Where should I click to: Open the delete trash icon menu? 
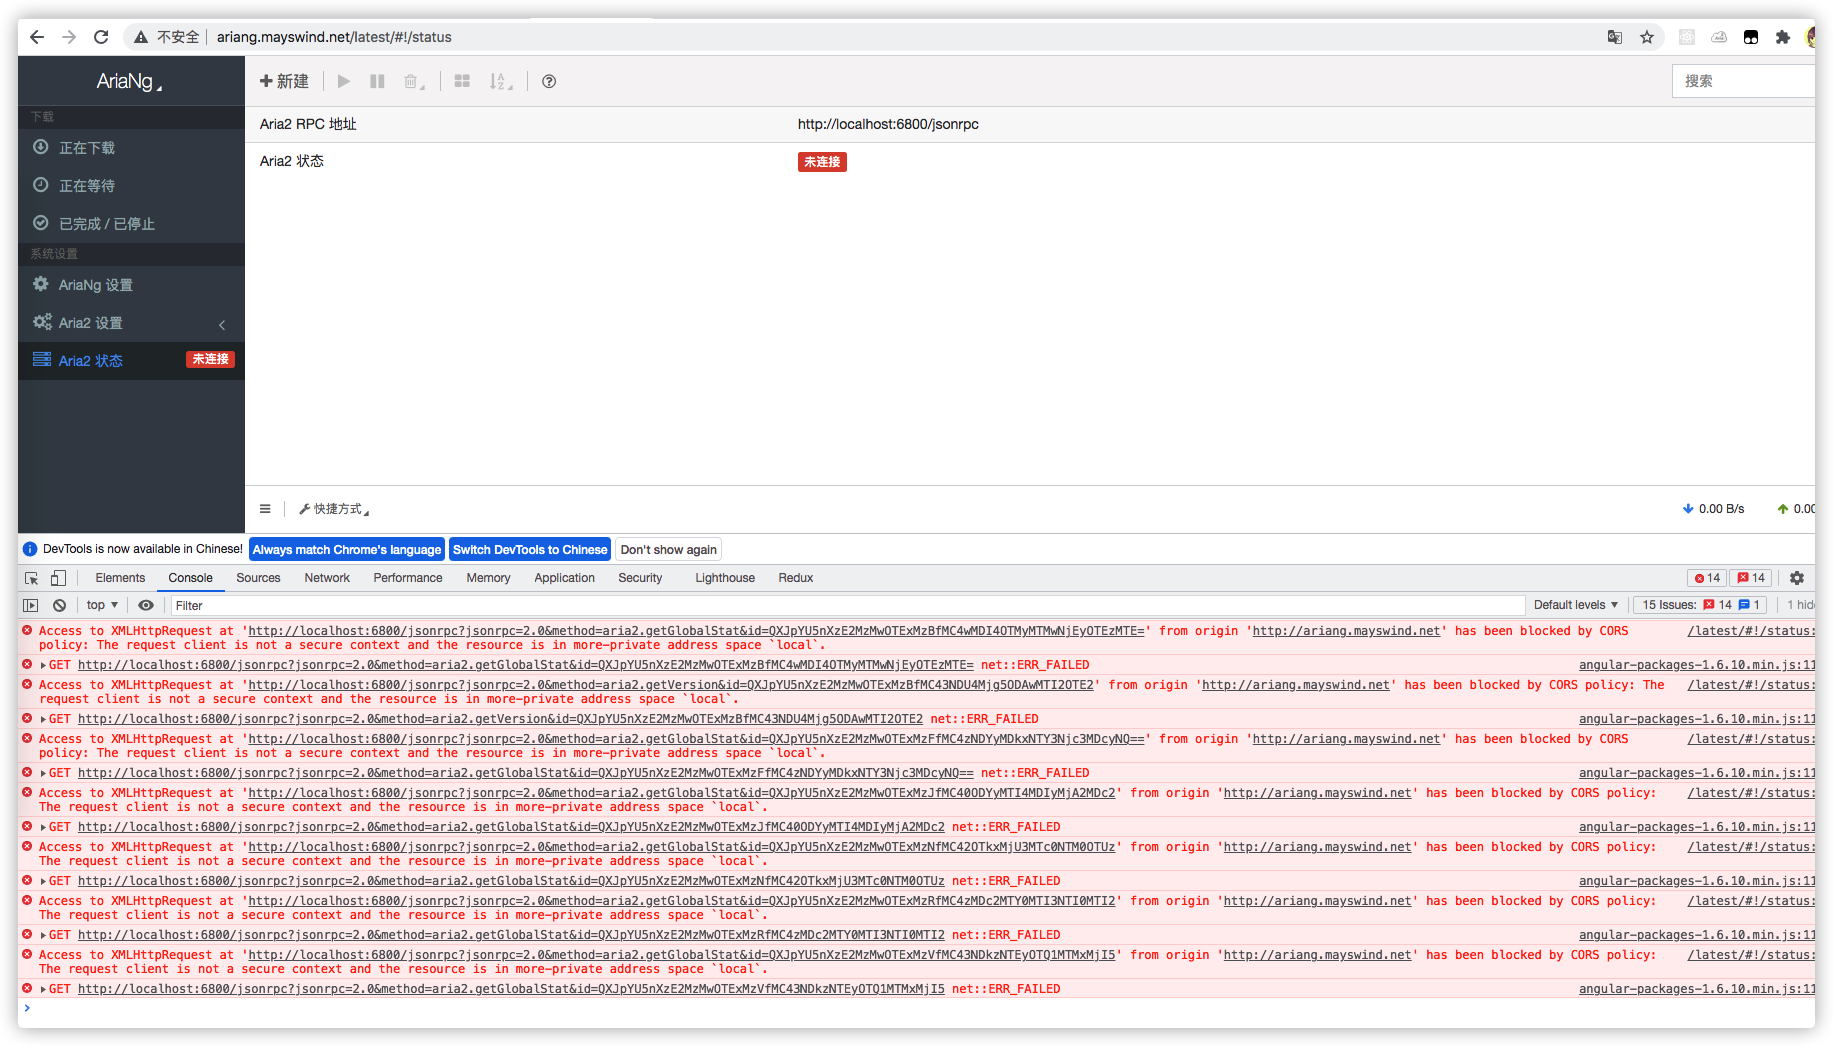click(413, 81)
